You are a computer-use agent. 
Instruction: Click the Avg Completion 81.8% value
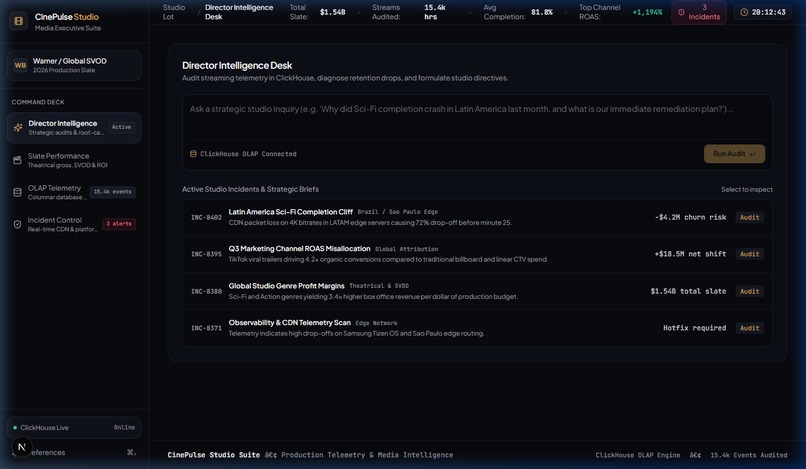click(542, 12)
